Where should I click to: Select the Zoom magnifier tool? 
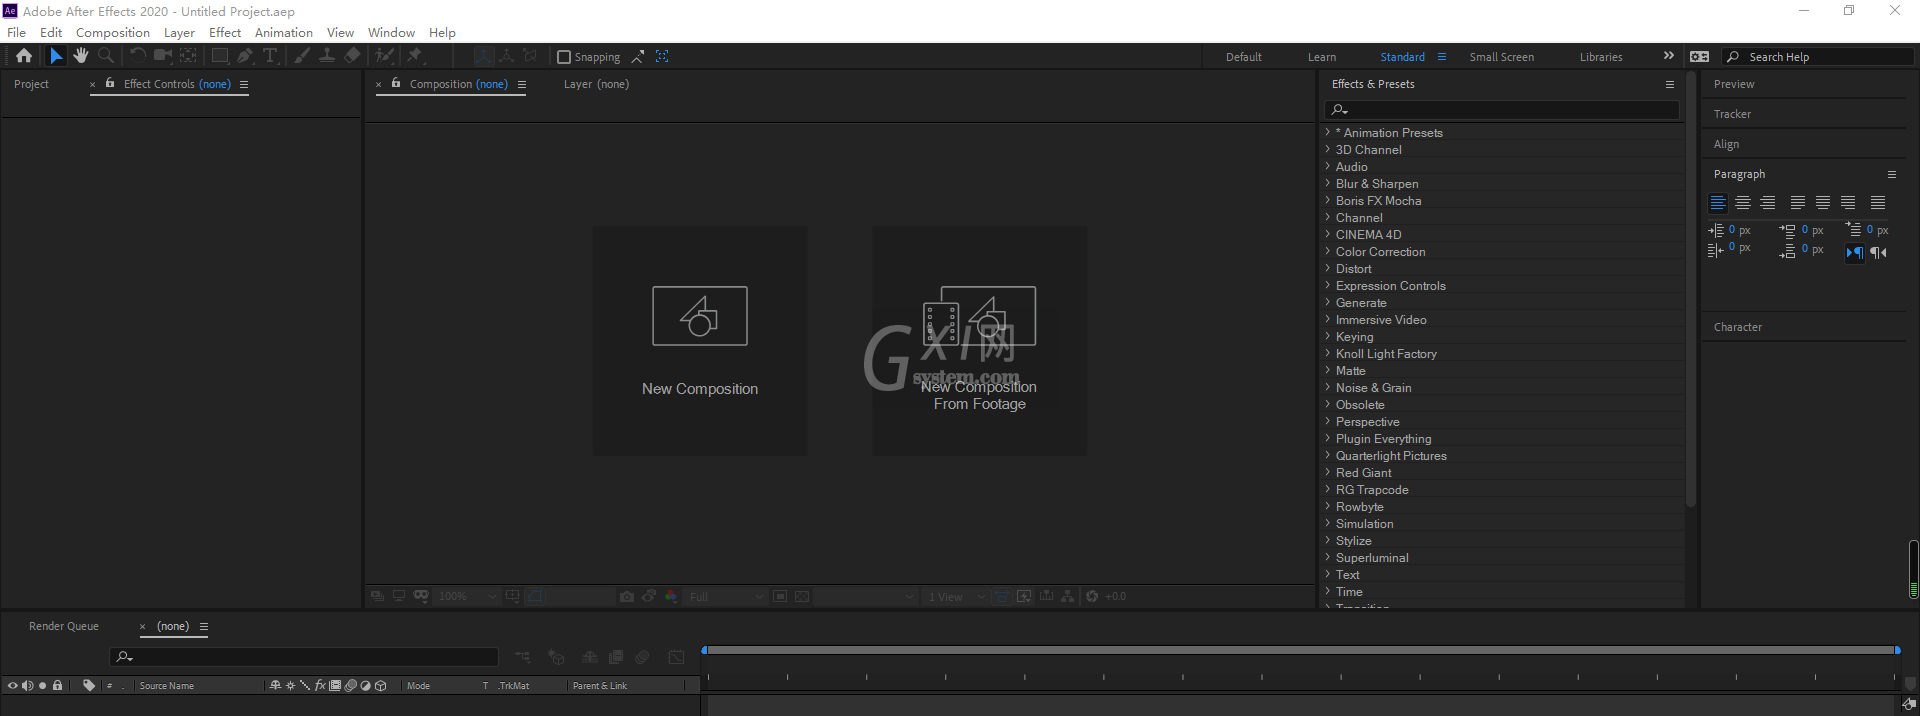(105, 56)
